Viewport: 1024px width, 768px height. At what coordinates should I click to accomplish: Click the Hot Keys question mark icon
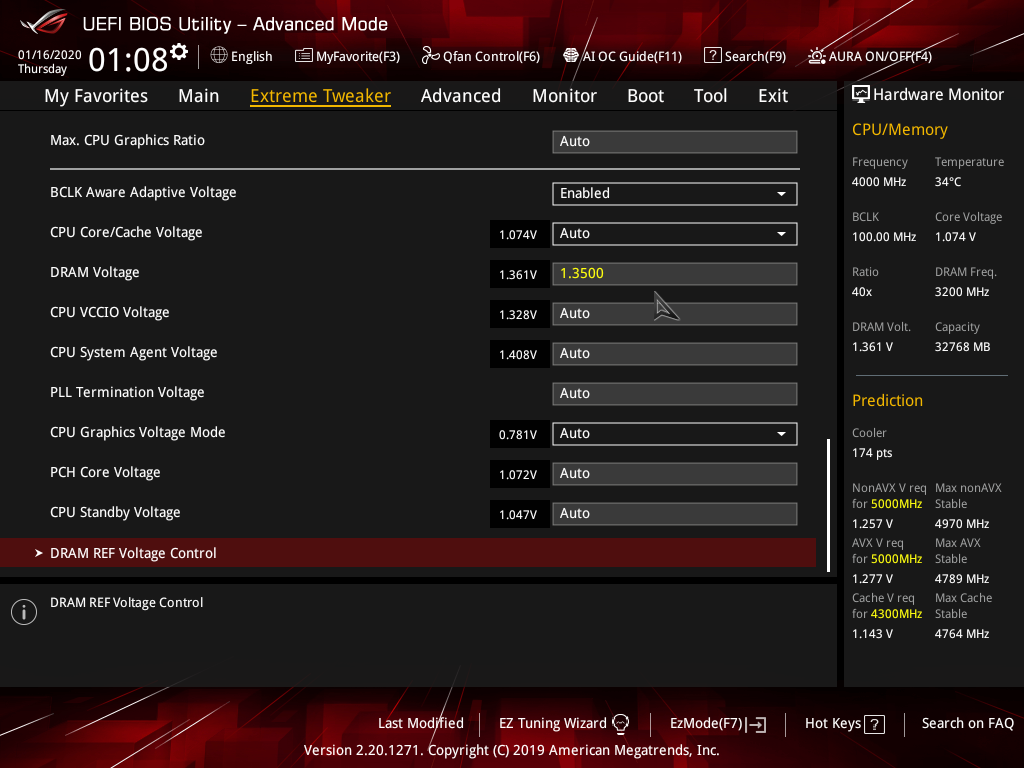point(874,724)
